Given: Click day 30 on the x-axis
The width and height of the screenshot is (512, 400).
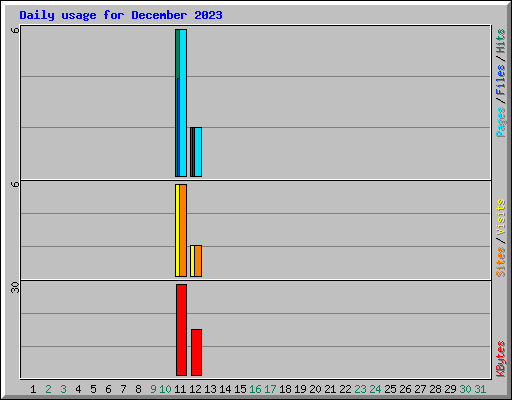Looking at the screenshot, I should coord(465,389).
